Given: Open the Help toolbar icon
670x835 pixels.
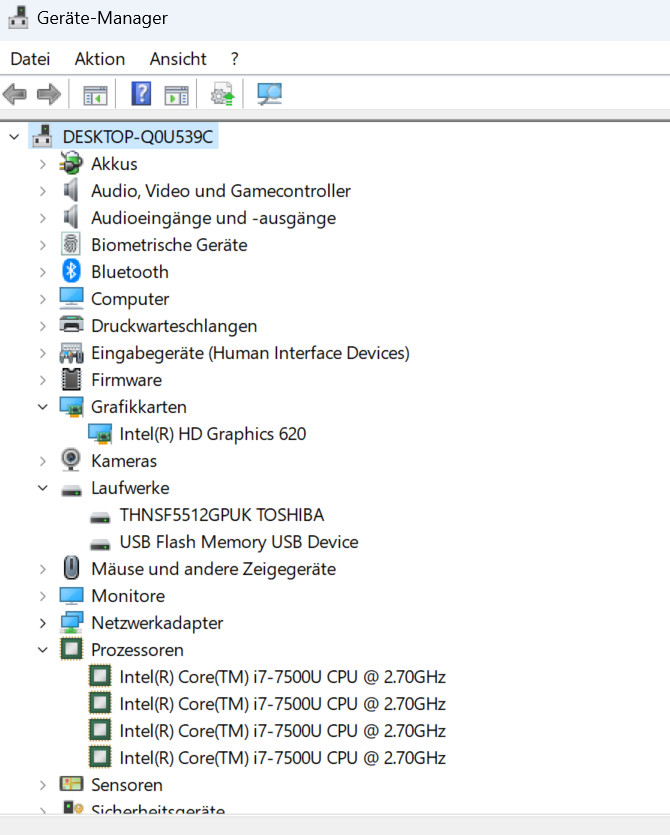Looking at the screenshot, I should click(141, 94).
